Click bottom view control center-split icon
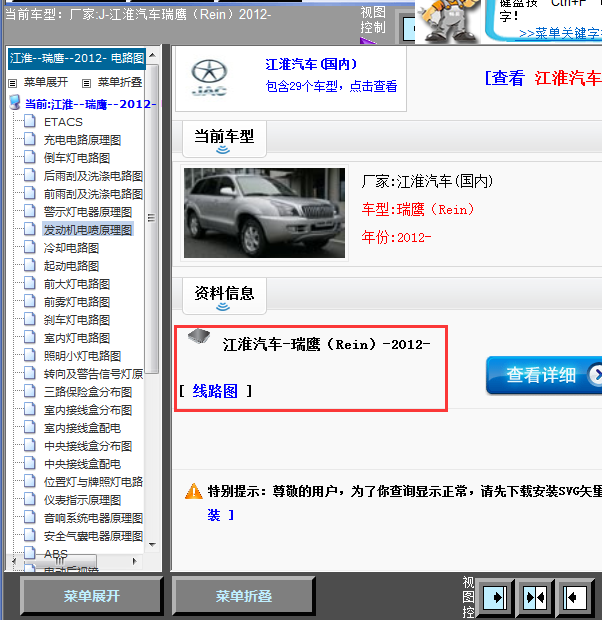The width and height of the screenshot is (602, 620). (x=535, y=597)
